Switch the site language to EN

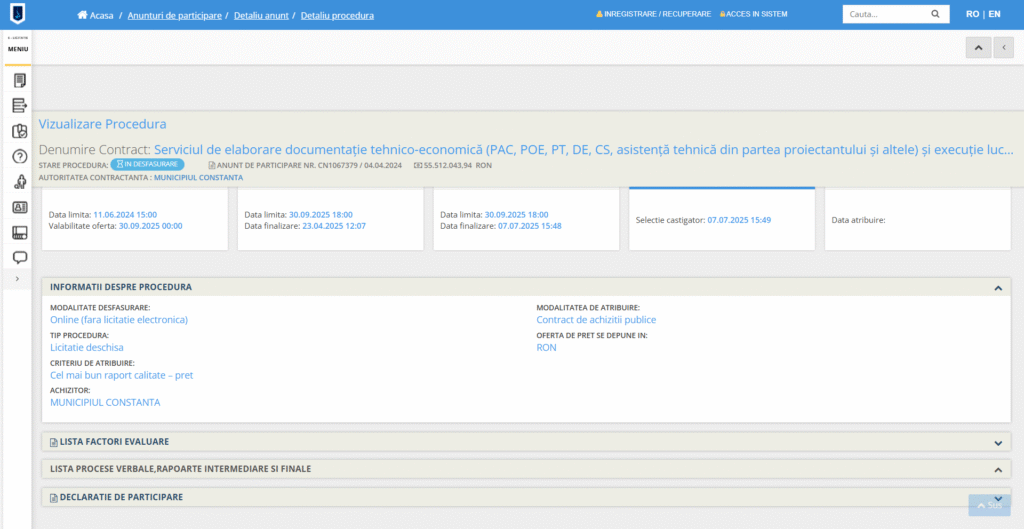click(x=994, y=15)
